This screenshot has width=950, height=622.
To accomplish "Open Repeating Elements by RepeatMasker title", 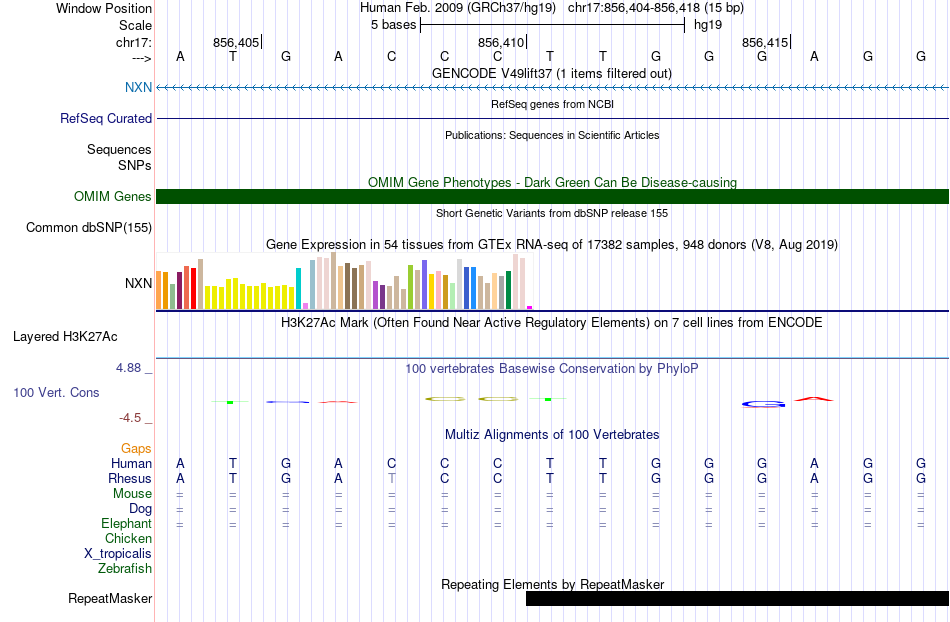I will click(x=552, y=584).
